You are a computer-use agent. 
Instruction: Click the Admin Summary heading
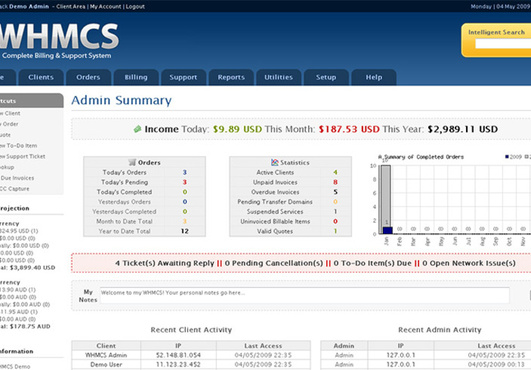coord(122,100)
